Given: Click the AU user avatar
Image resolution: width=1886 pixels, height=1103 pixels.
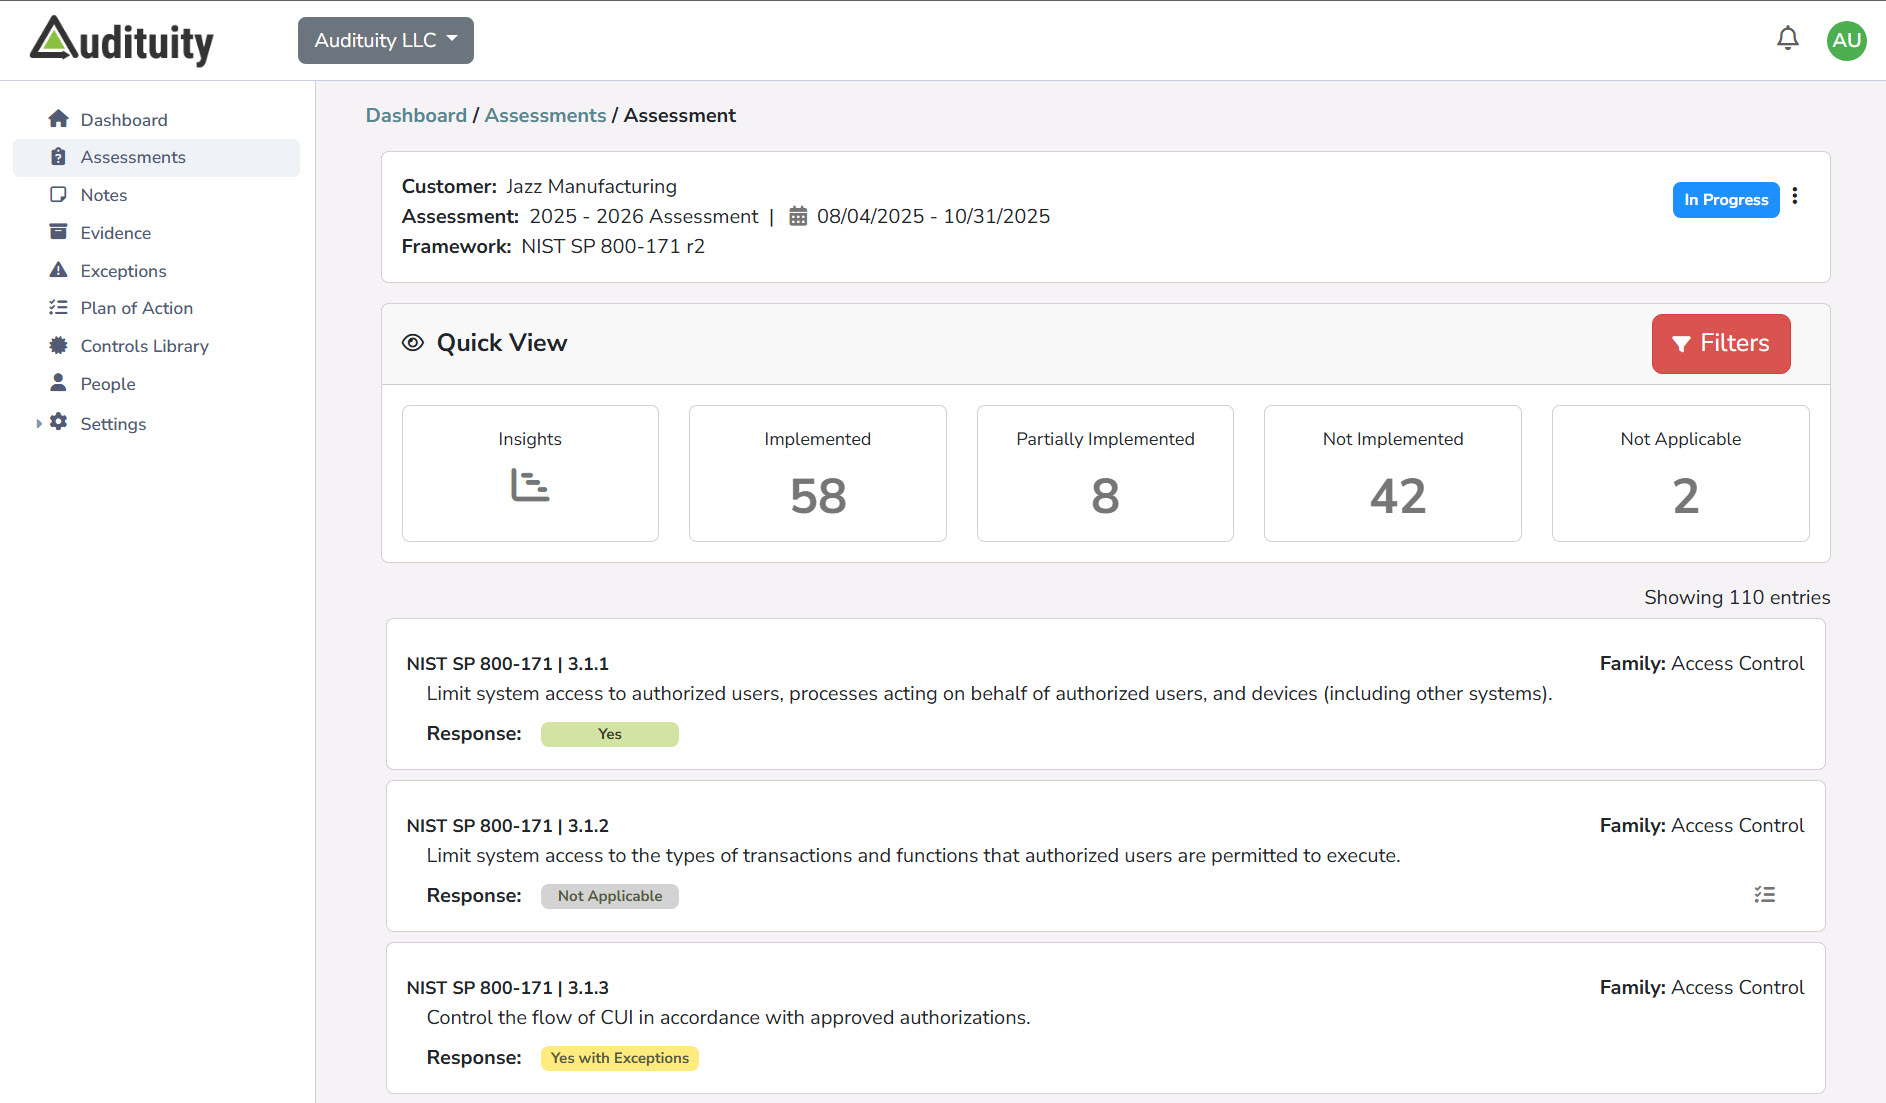Looking at the screenshot, I should [1846, 40].
